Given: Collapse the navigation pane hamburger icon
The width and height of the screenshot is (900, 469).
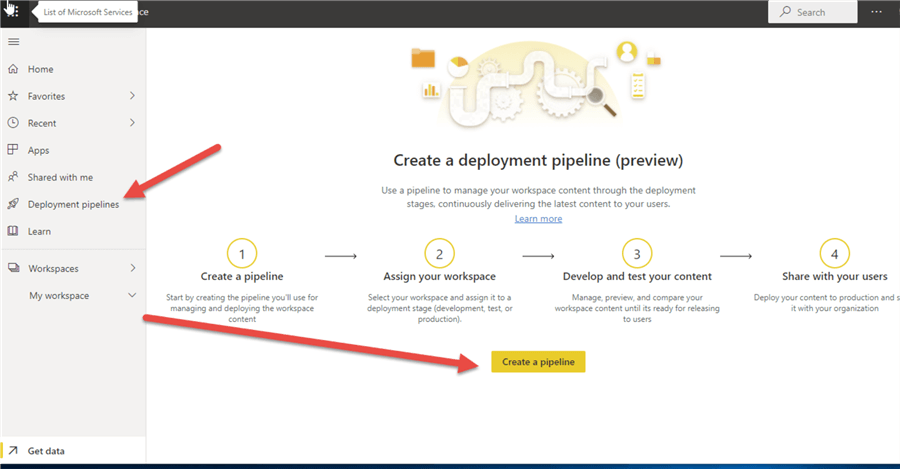Looking at the screenshot, I should pos(13,42).
